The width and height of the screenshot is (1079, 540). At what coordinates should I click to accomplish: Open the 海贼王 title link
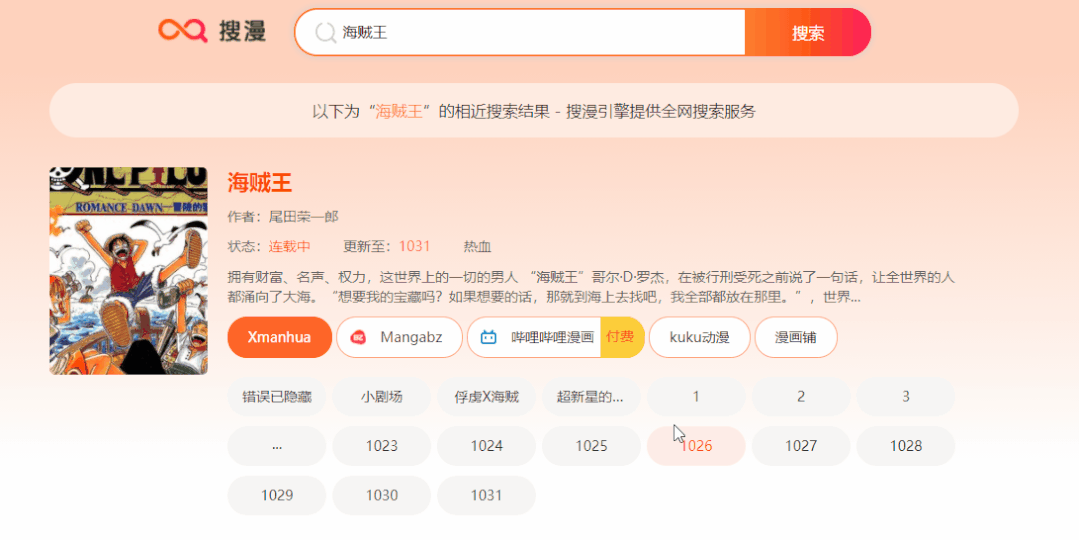260,183
